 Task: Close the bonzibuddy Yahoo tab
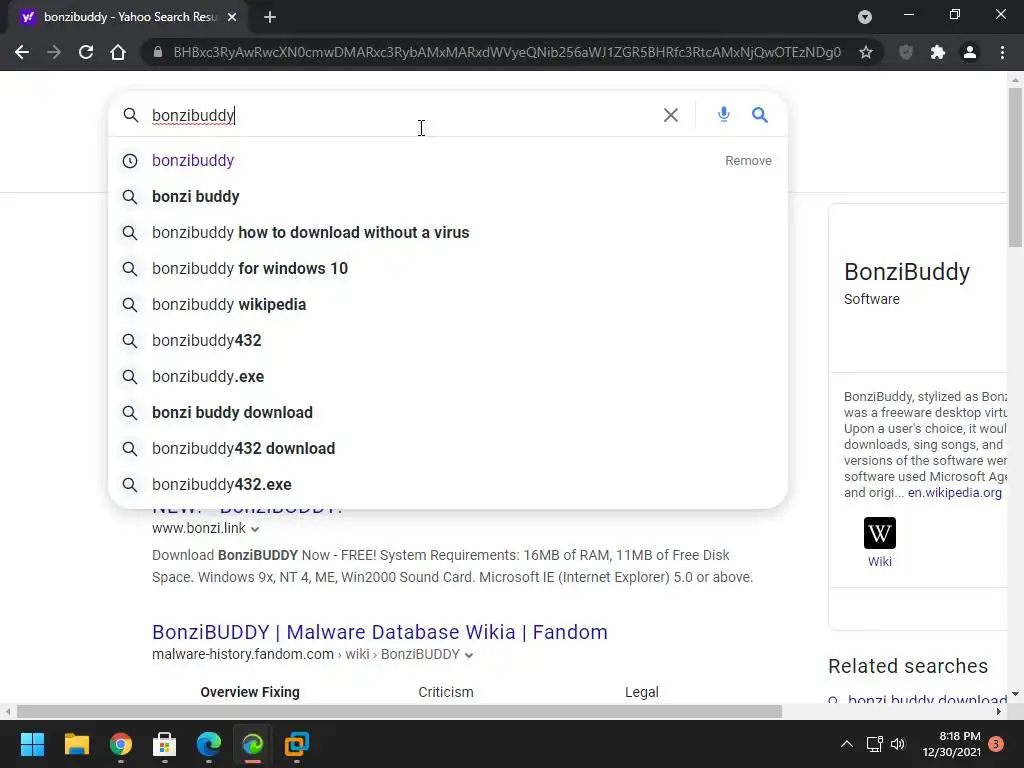[x=232, y=18]
